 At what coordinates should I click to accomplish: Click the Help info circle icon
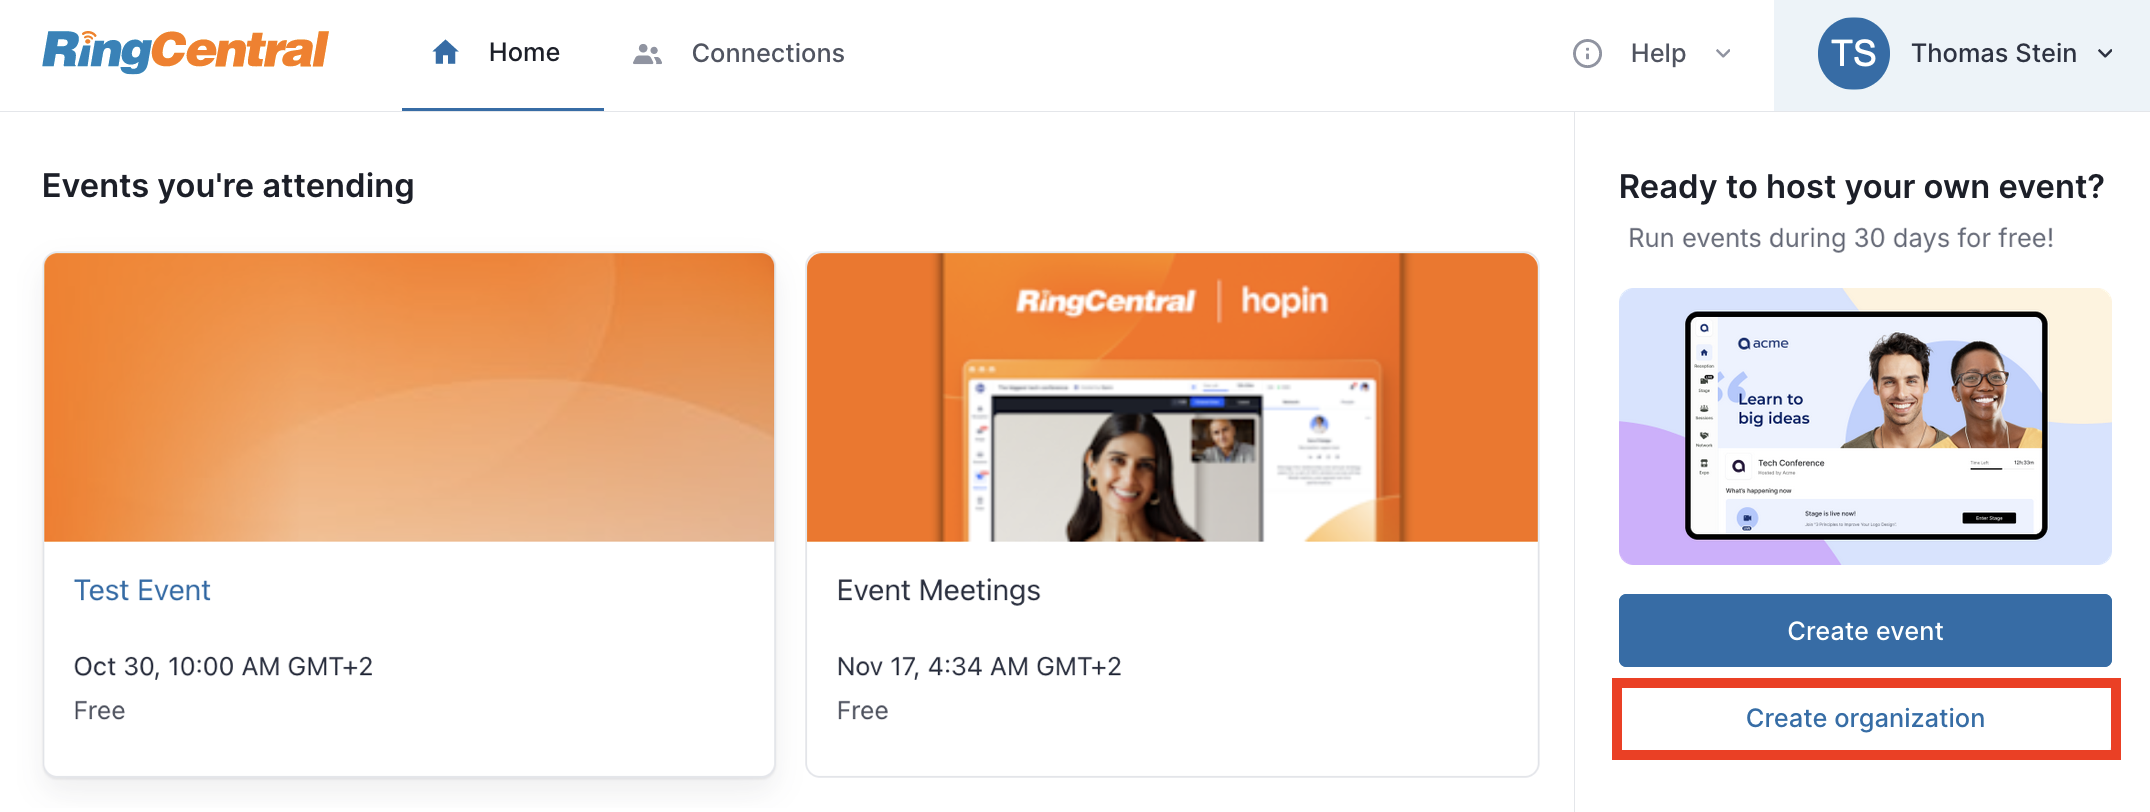coord(1587,53)
